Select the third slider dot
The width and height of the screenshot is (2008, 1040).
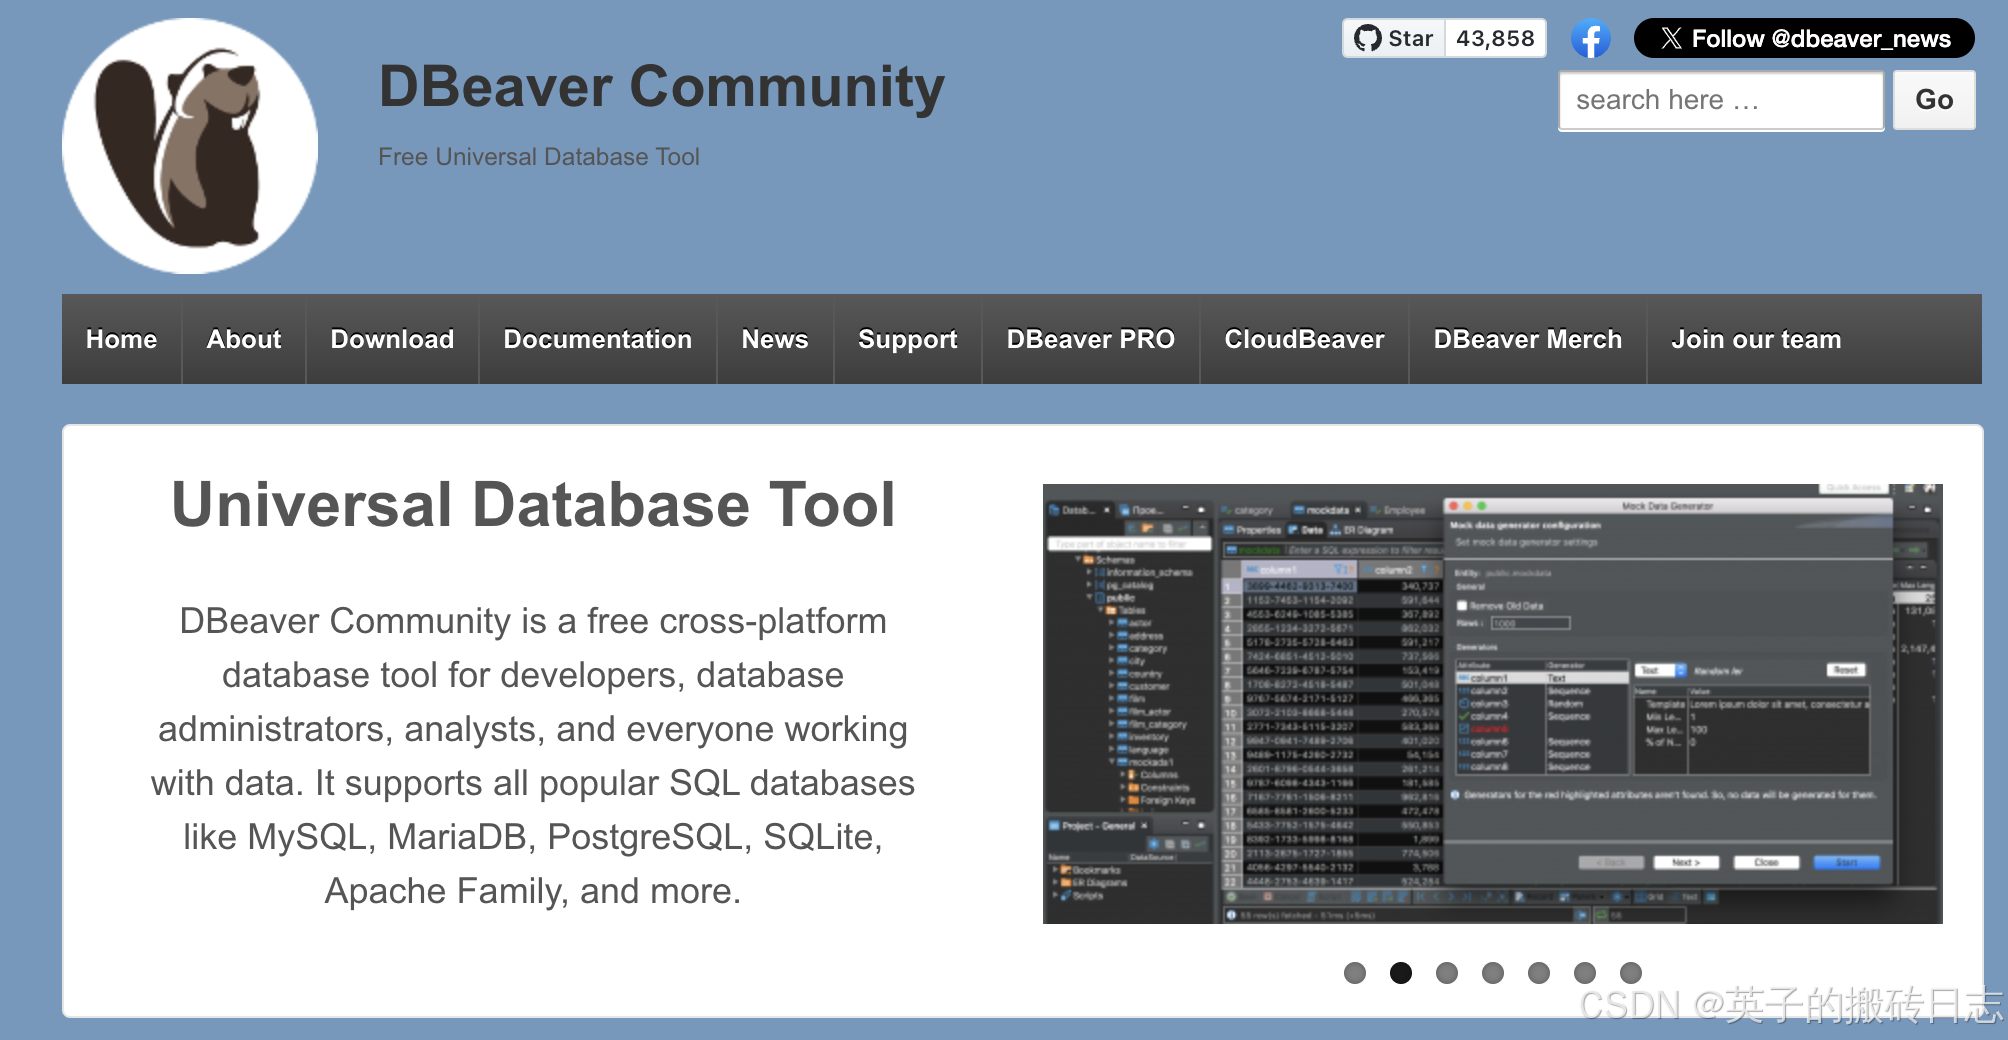coord(1447,973)
